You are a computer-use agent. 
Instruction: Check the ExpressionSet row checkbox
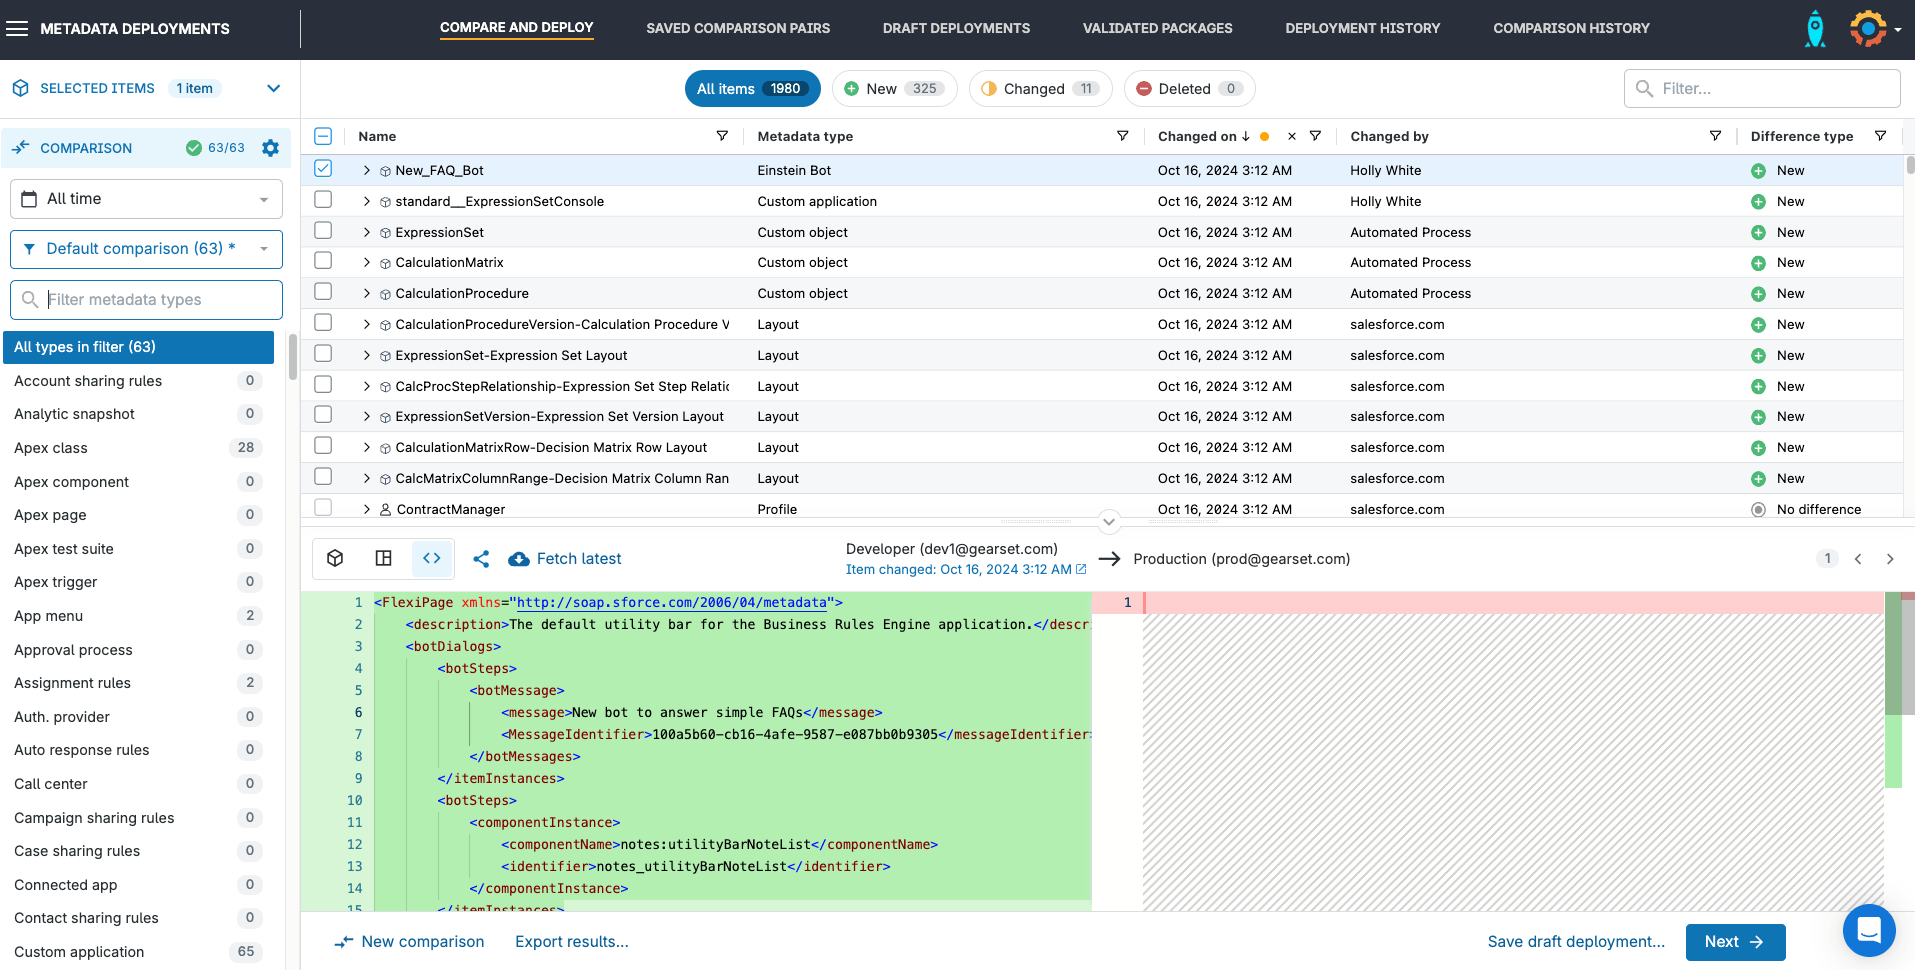(323, 231)
